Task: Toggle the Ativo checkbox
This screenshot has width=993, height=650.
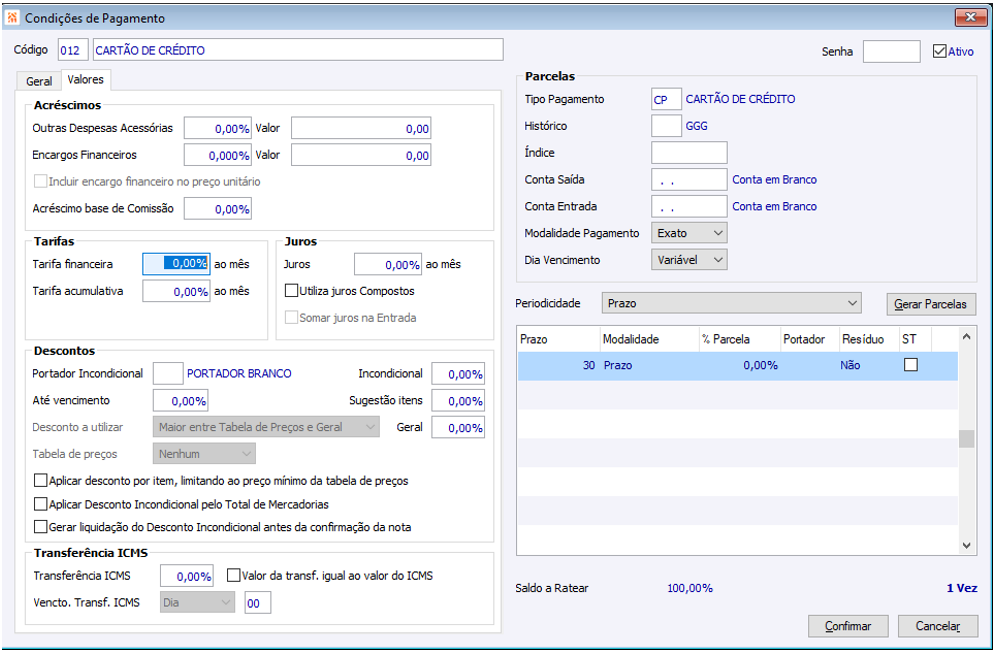Action: 939,51
